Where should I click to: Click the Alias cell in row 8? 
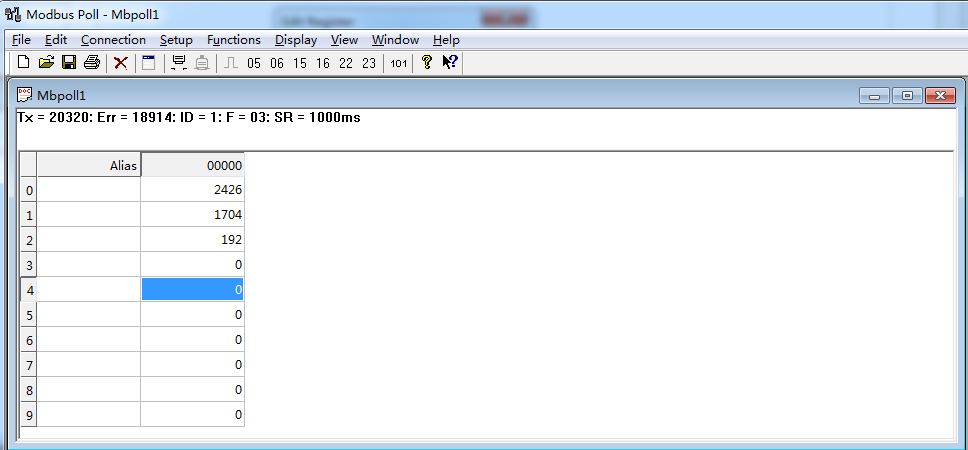tap(89, 390)
